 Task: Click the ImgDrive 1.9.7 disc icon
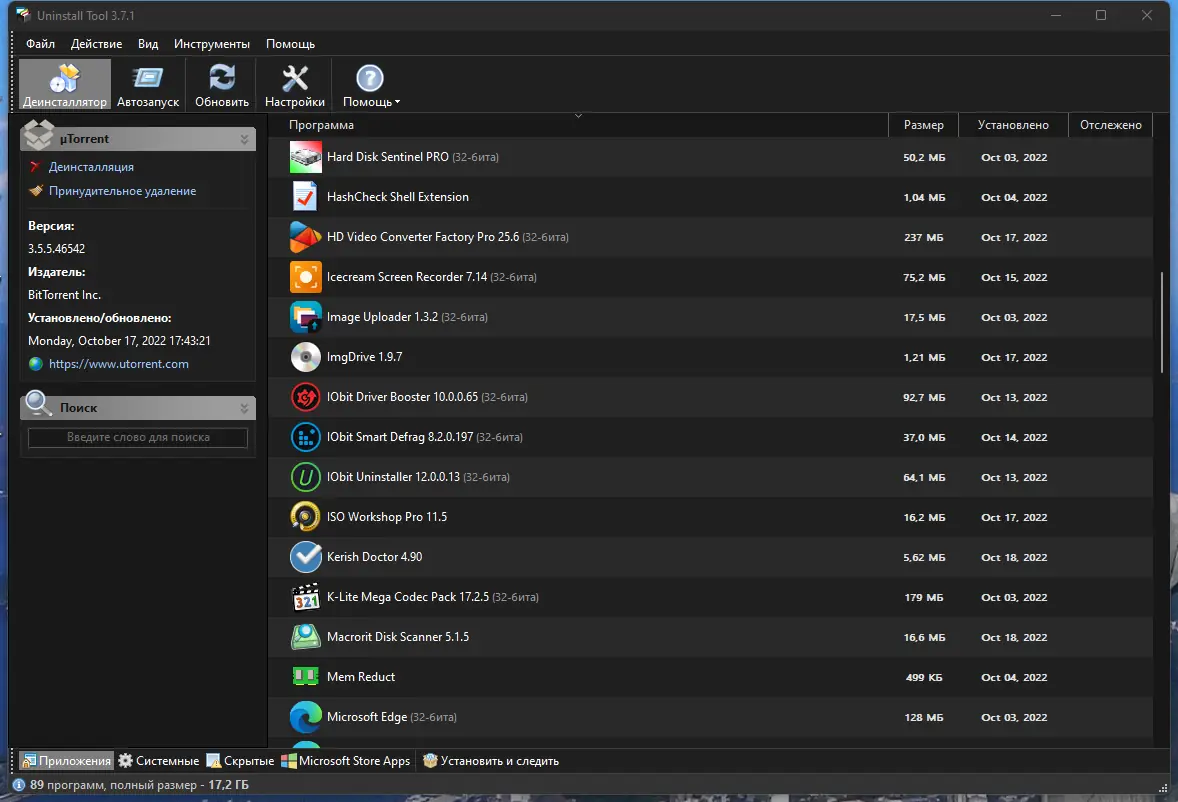[x=306, y=357]
